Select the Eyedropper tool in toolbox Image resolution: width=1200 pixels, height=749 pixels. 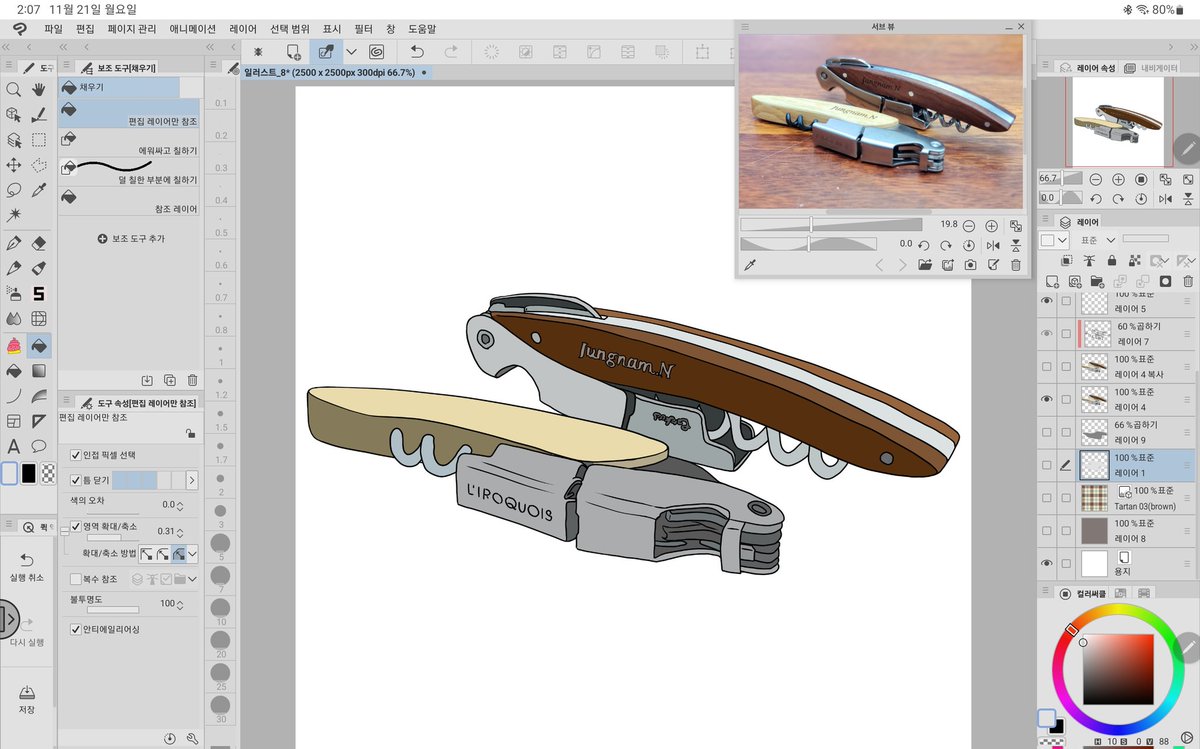(x=40, y=190)
